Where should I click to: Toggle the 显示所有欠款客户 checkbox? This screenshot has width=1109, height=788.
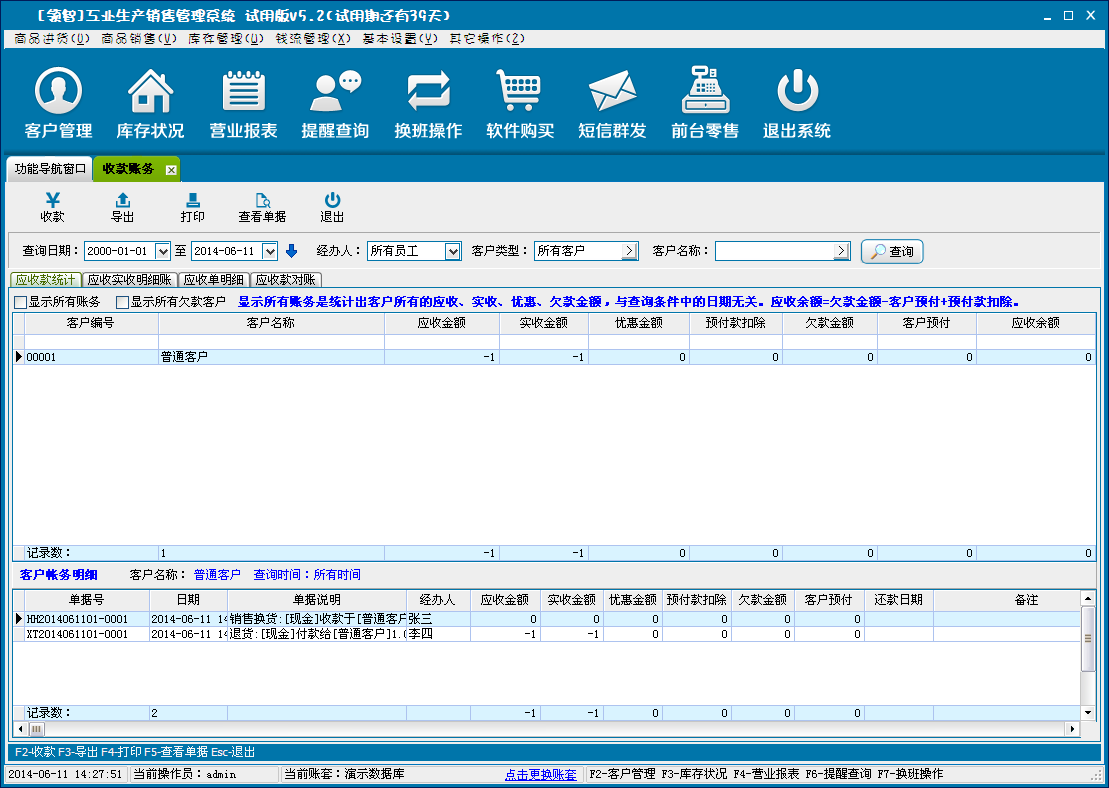coord(123,302)
